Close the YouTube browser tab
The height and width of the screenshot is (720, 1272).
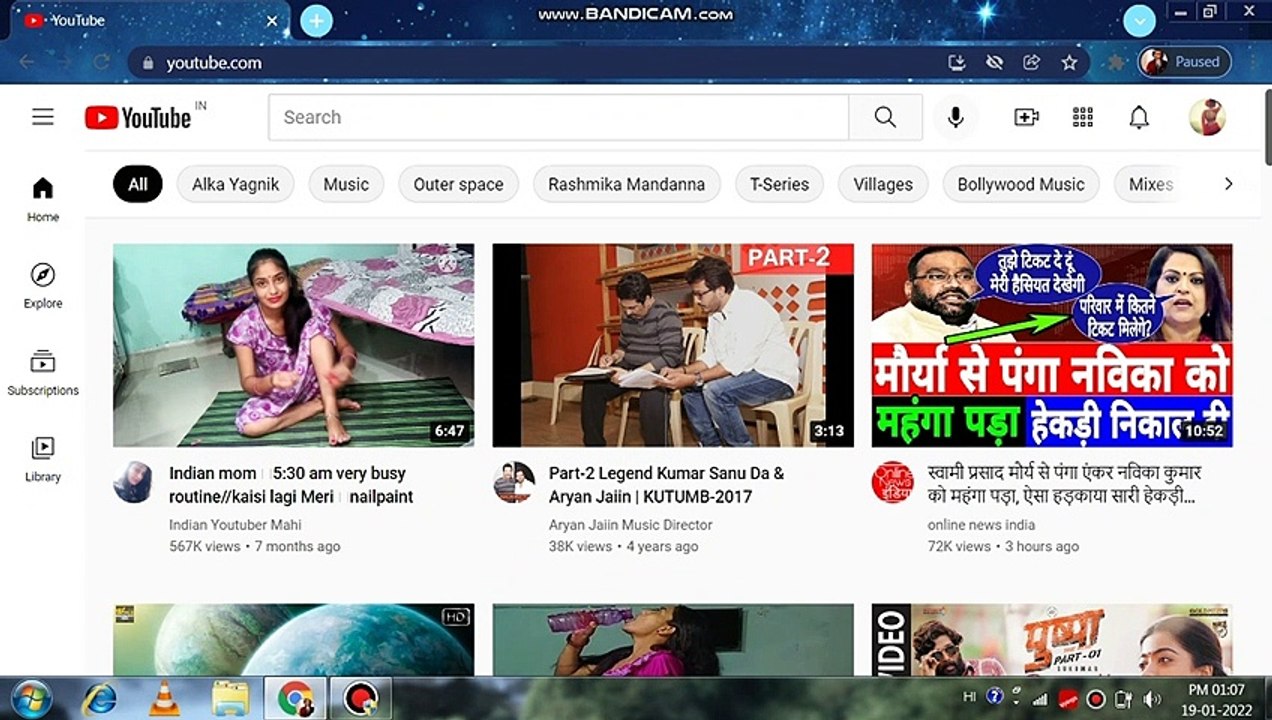click(272, 20)
